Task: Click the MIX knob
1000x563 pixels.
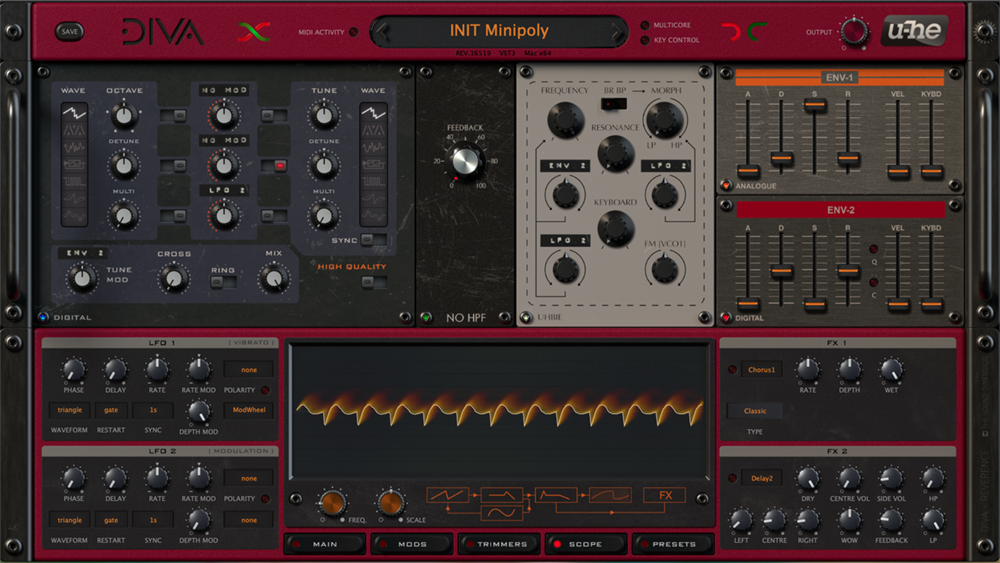Action: pyautogui.click(x=274, y=279)
